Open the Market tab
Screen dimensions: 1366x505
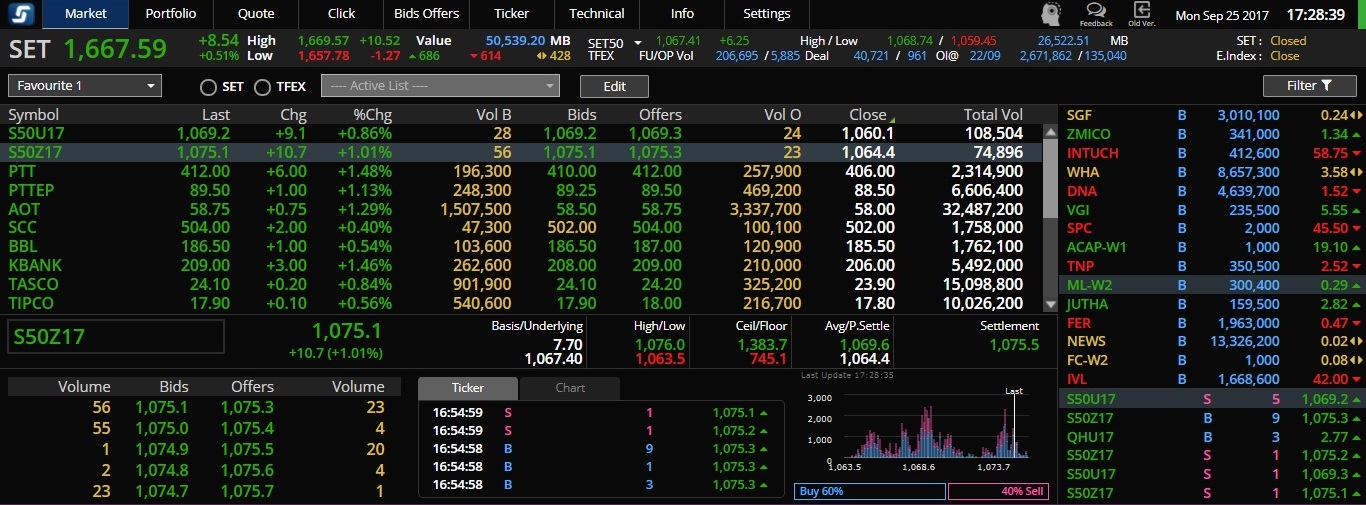pyautogui.click(x=86, y=14)
